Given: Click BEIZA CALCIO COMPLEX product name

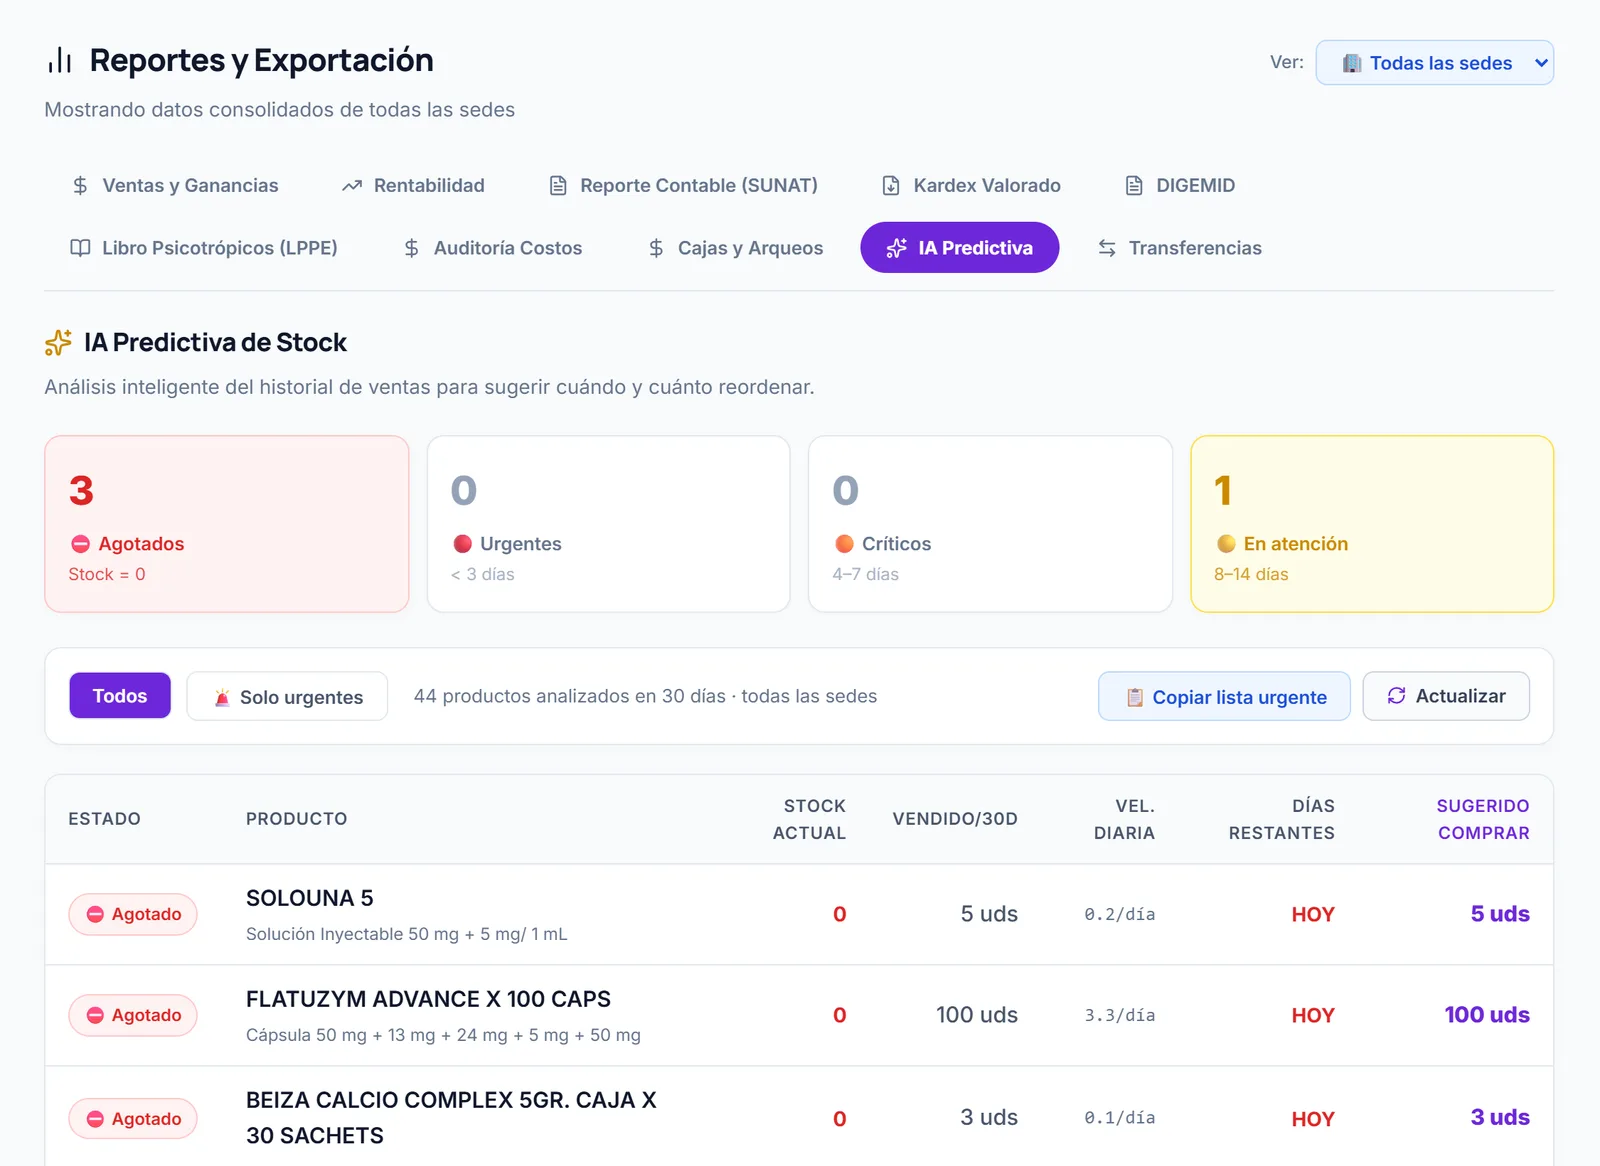Looking at the screenshot, I should [451, 1118].
